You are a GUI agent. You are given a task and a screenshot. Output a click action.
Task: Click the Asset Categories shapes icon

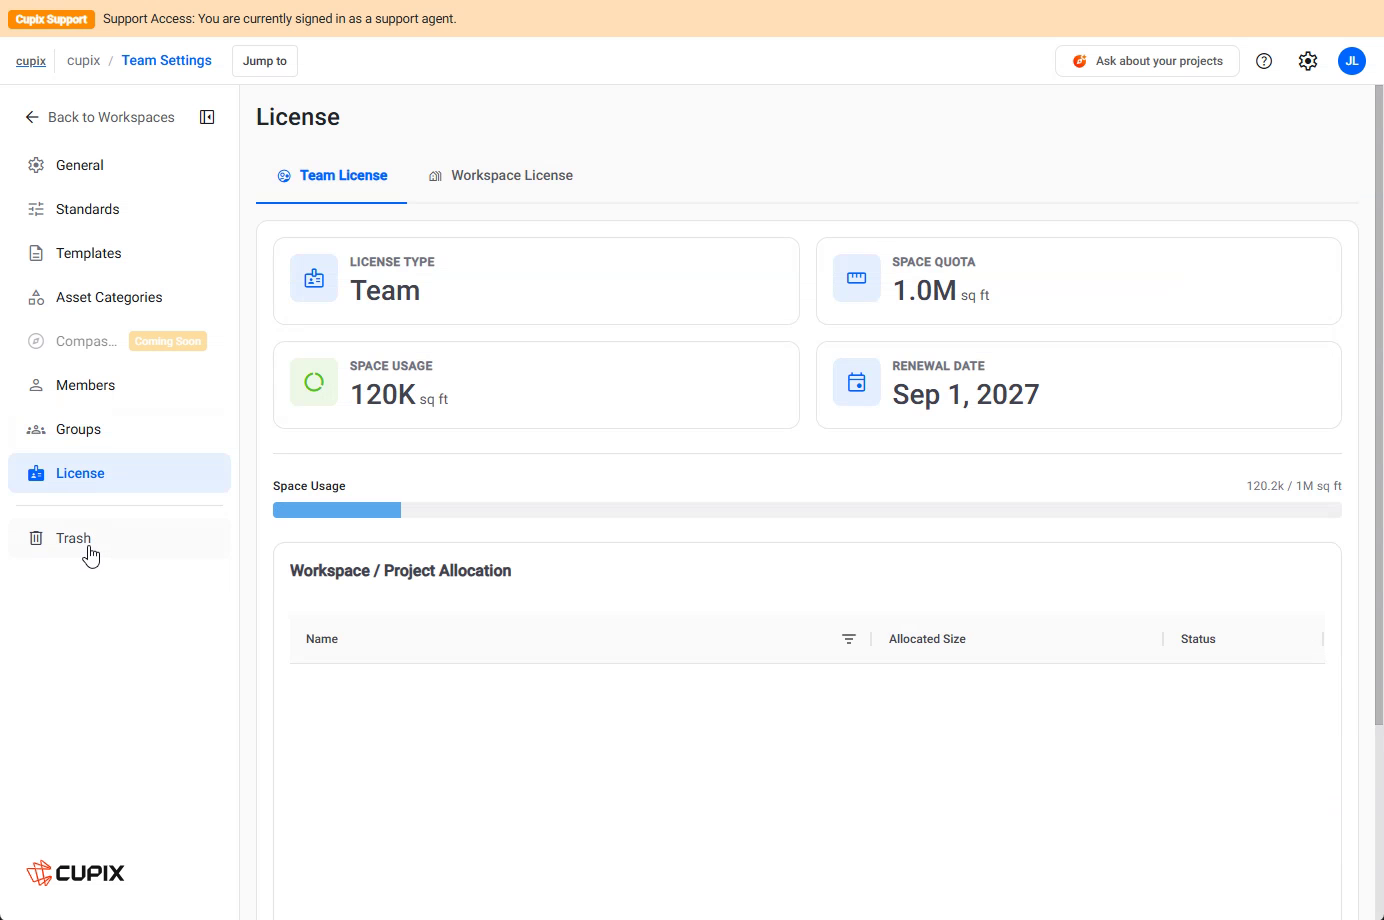click(x=36, y=297)
